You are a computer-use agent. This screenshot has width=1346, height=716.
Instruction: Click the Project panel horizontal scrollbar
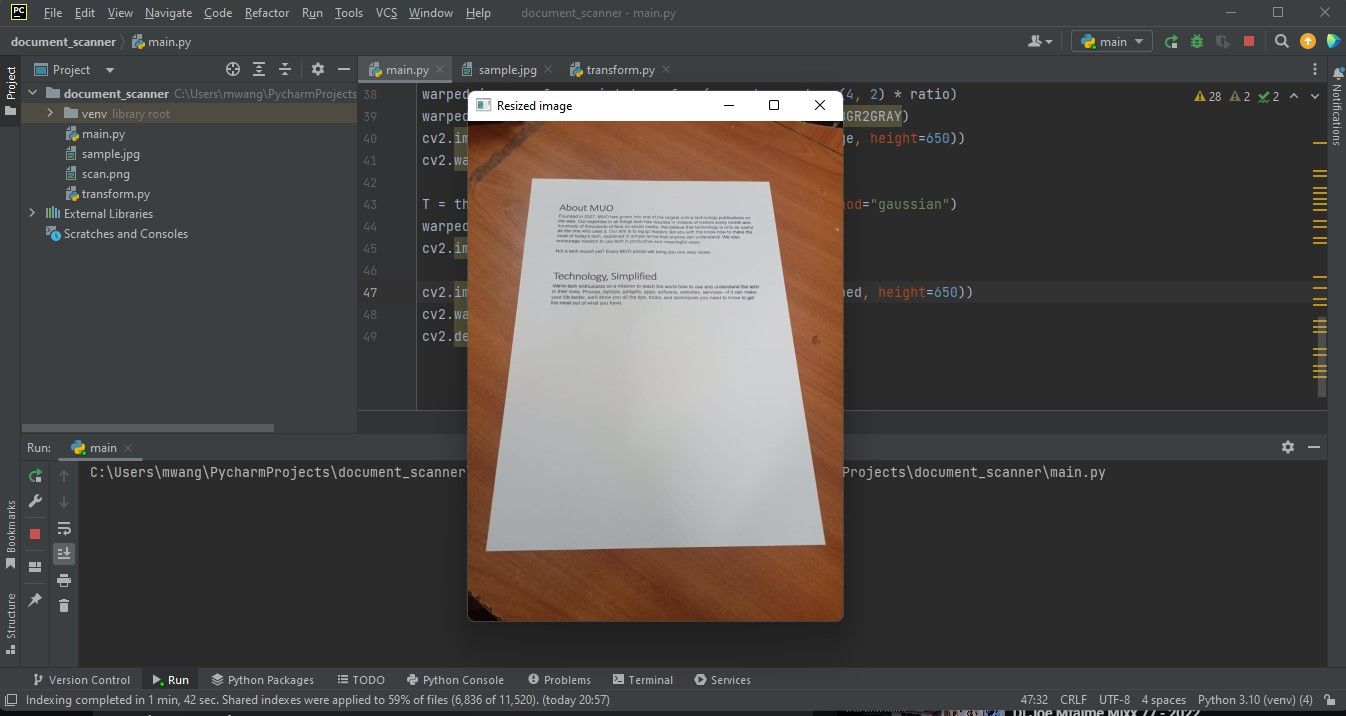pos(150,428)
